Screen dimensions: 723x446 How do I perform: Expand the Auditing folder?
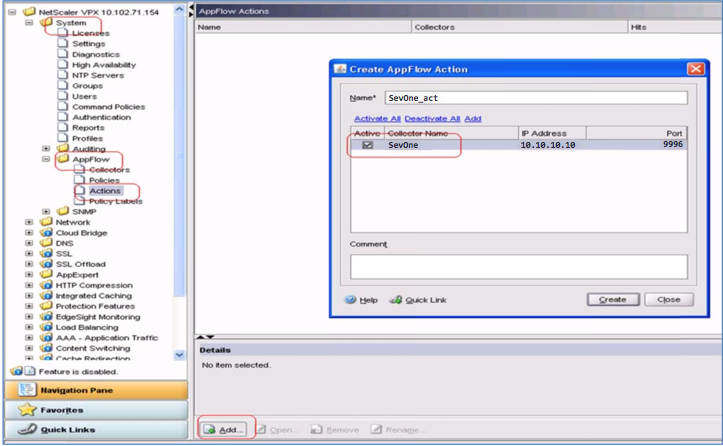(46, 149)
